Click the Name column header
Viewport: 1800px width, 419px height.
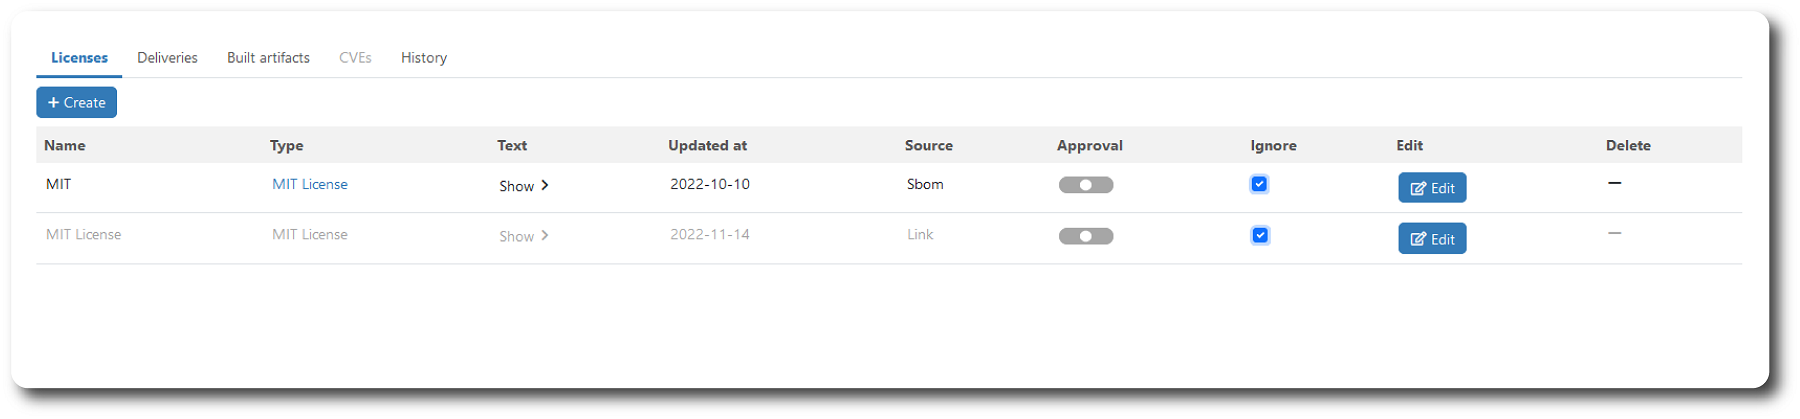tap(65, 145)
